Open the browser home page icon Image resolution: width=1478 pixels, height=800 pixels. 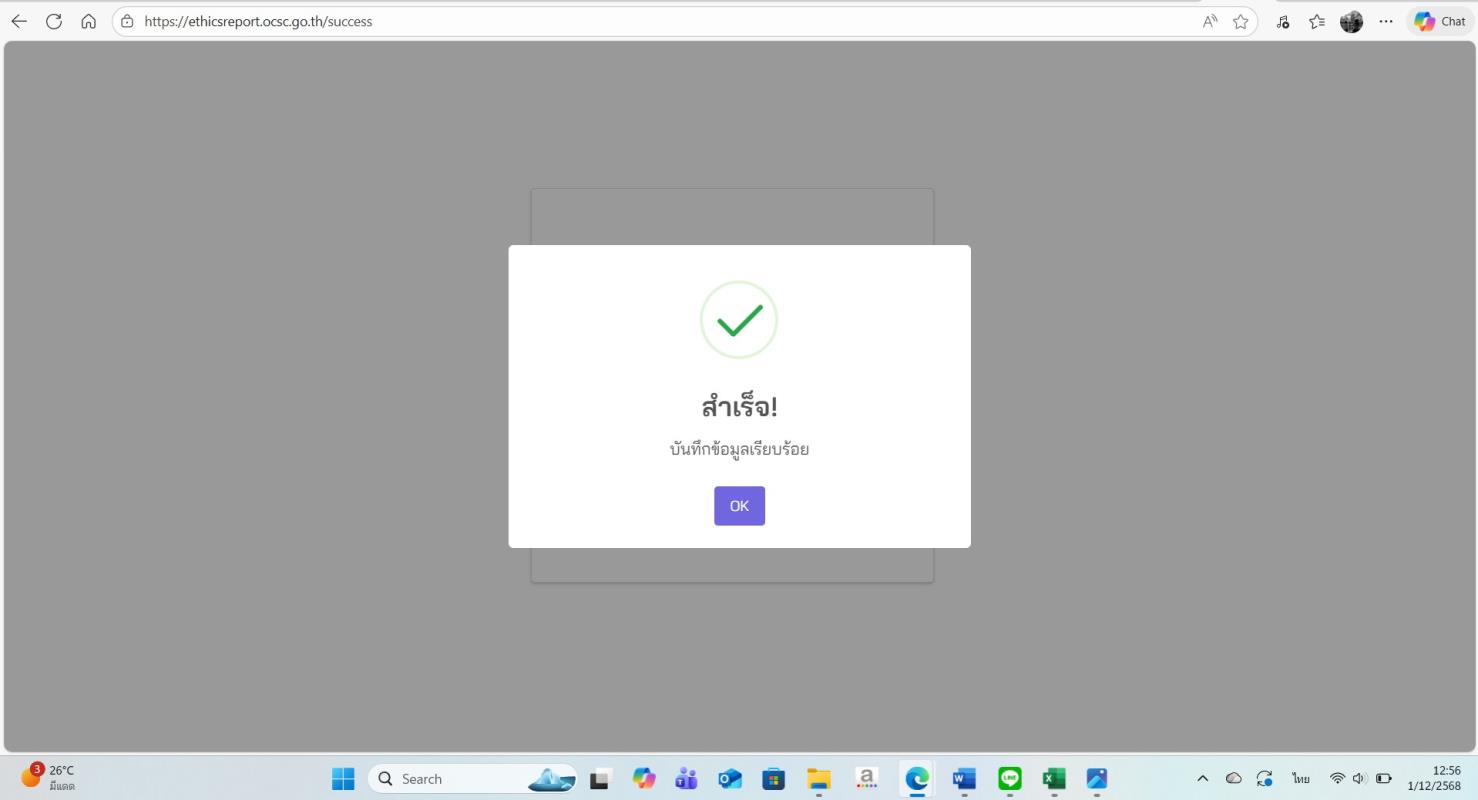89,21
